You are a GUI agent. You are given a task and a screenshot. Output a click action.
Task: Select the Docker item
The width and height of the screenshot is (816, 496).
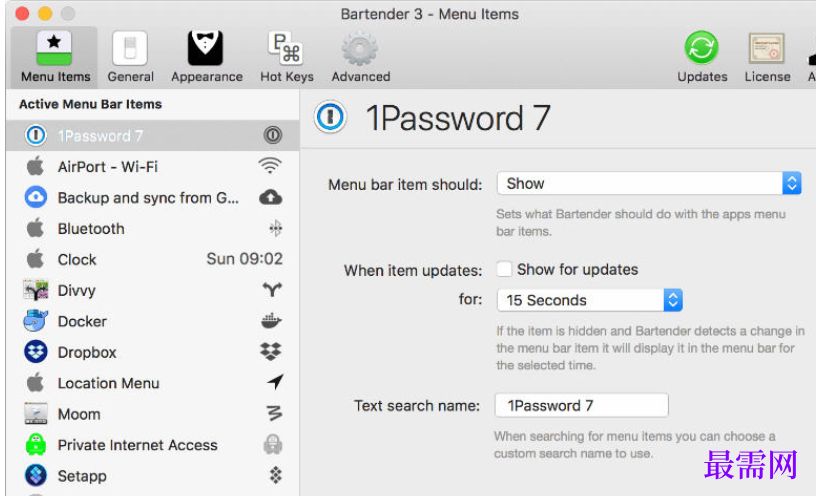(152, 321)
